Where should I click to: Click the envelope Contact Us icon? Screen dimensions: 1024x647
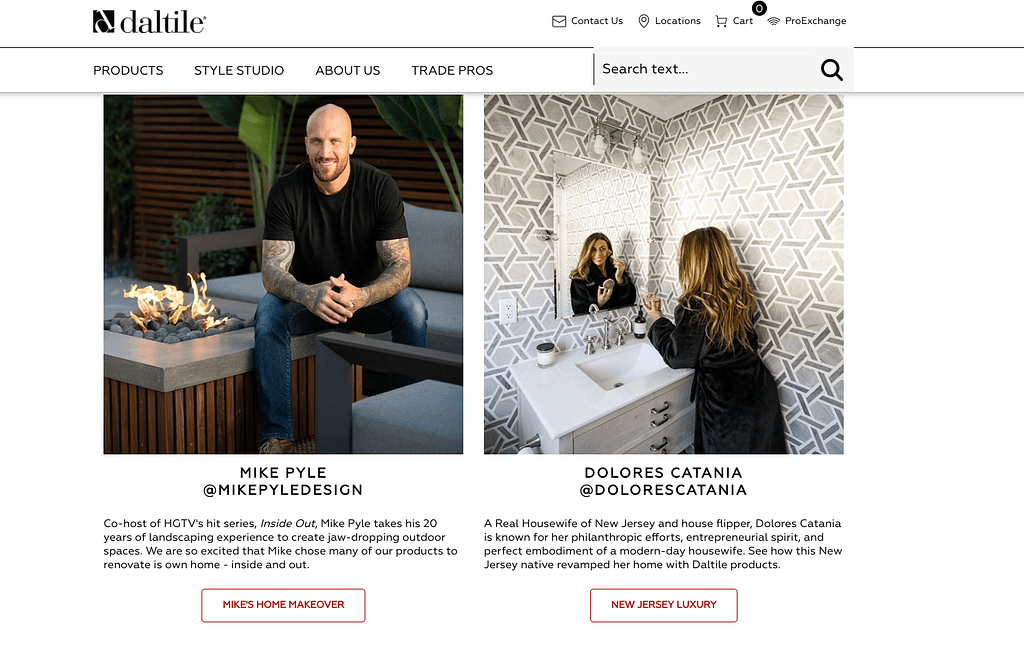[x=559, y=22]
